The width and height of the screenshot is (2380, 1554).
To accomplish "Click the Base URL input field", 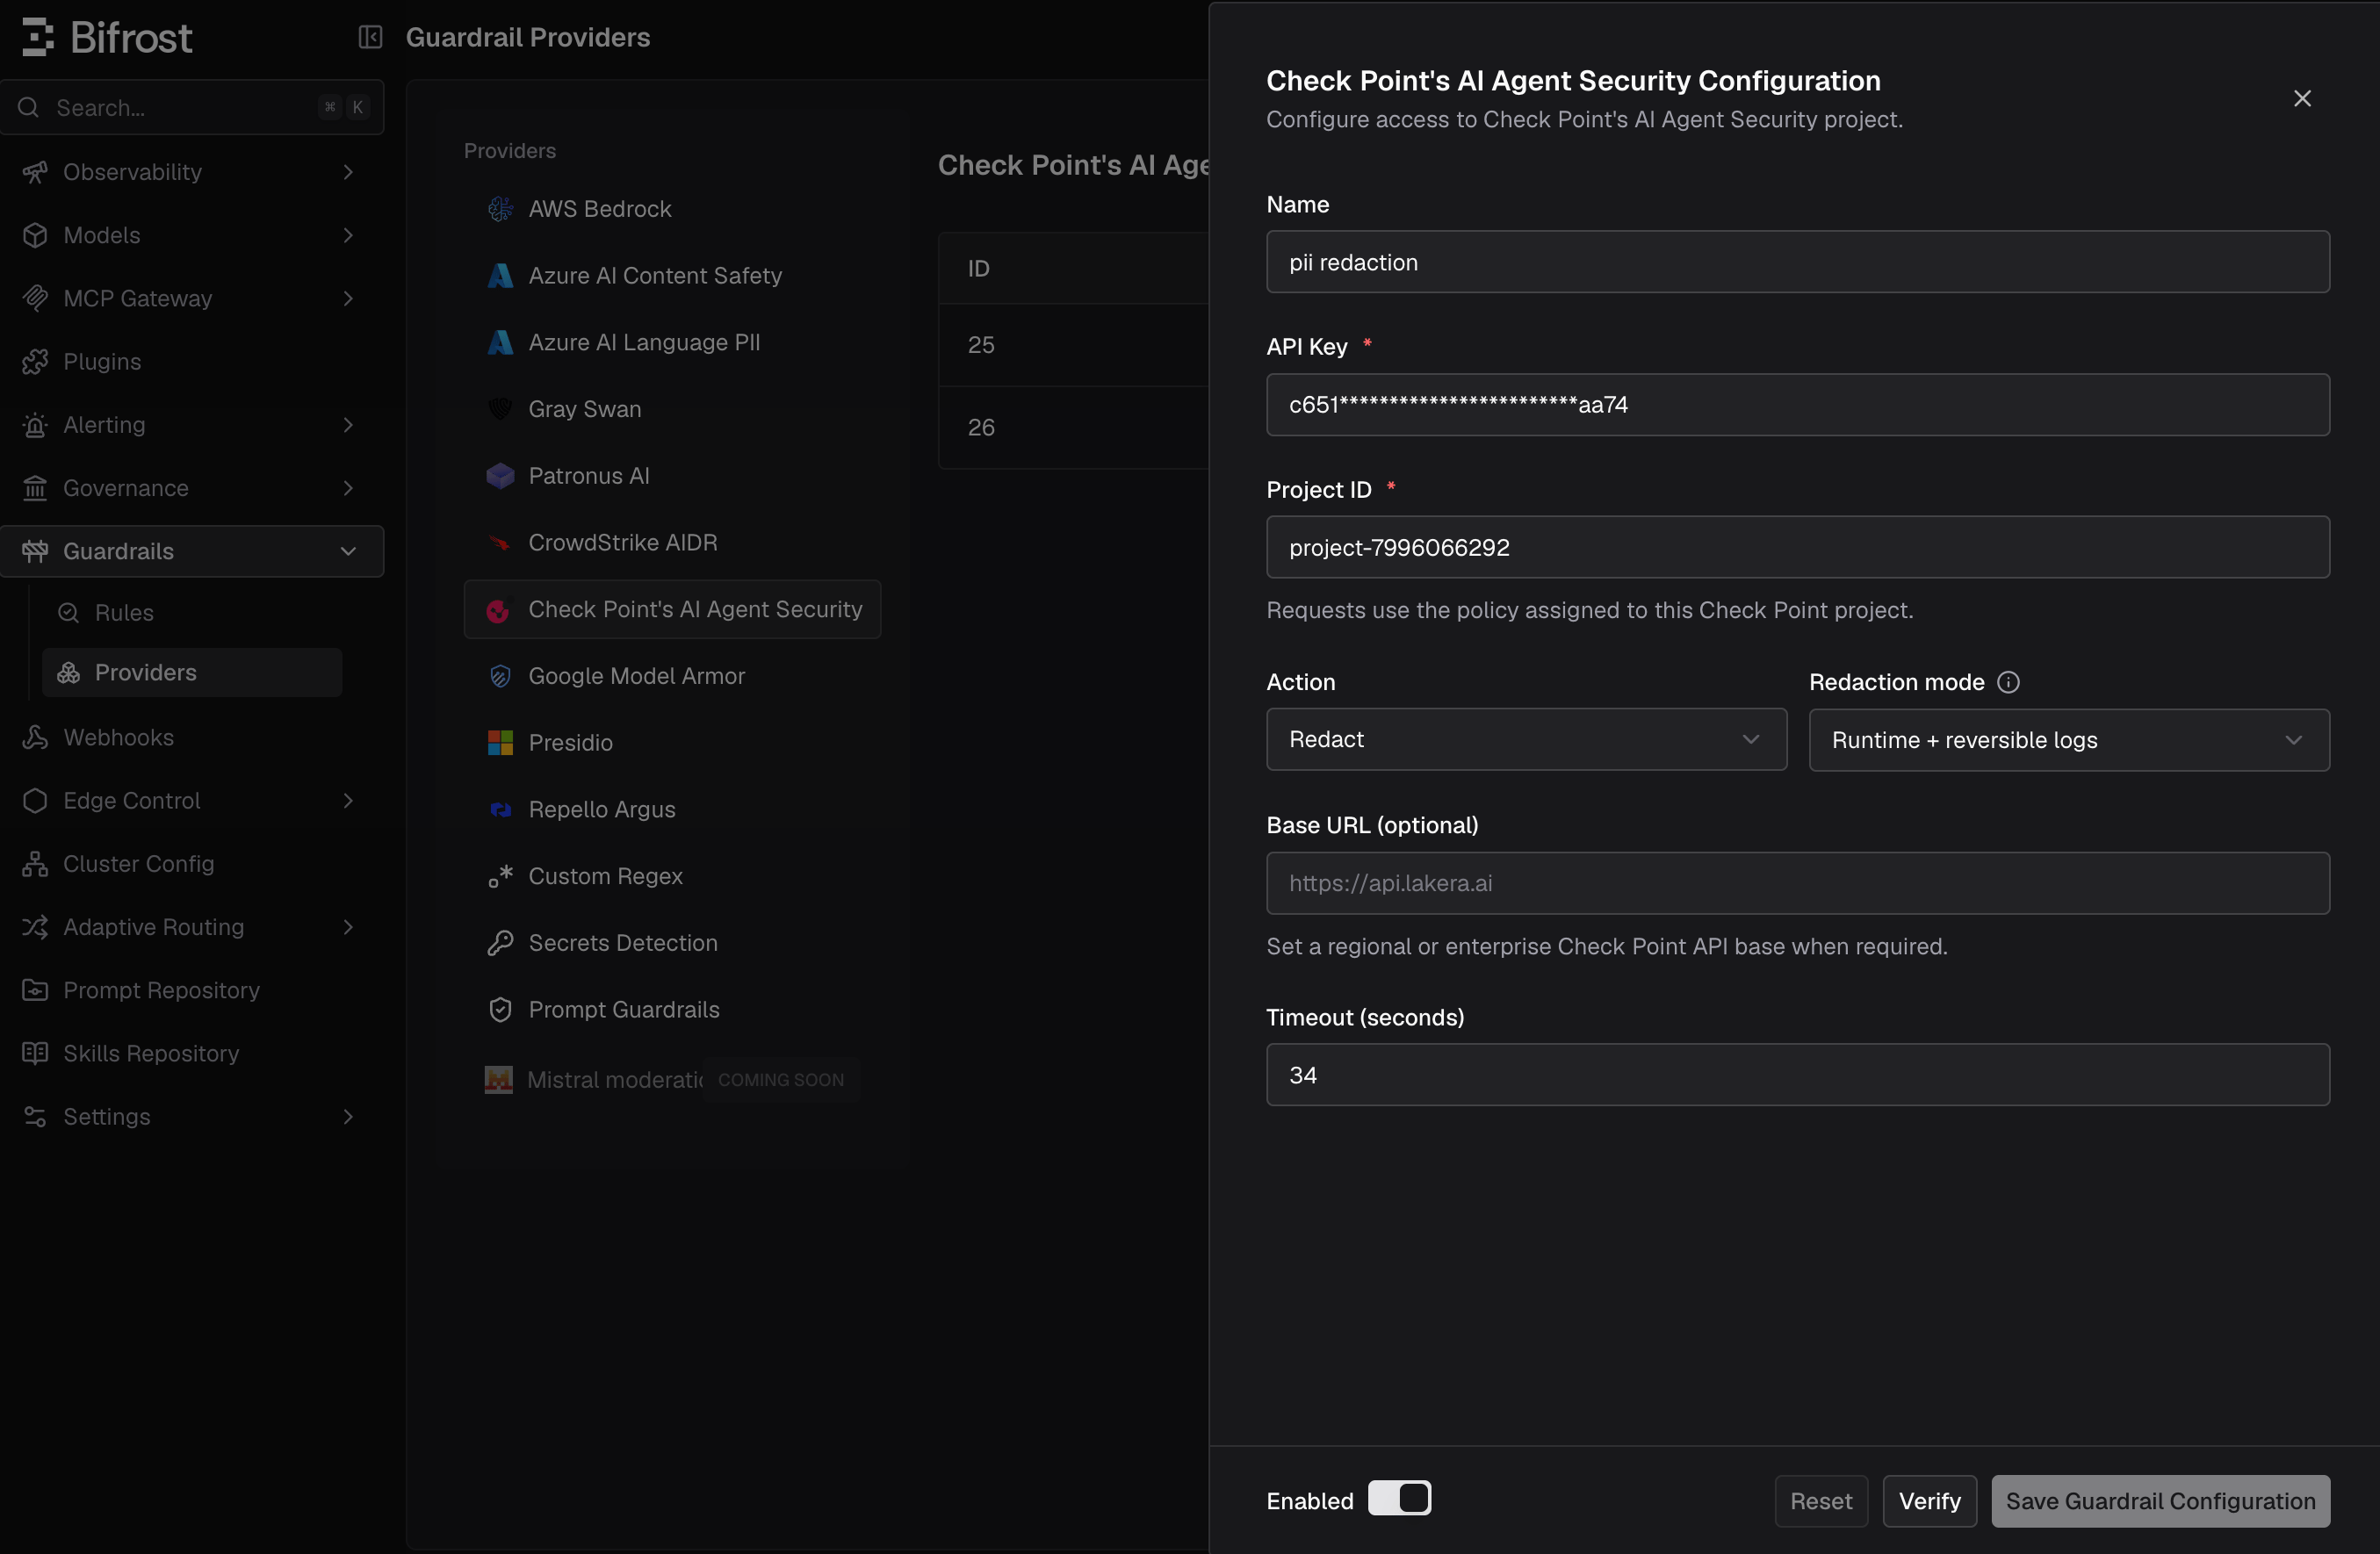I will coord(1797,883).
